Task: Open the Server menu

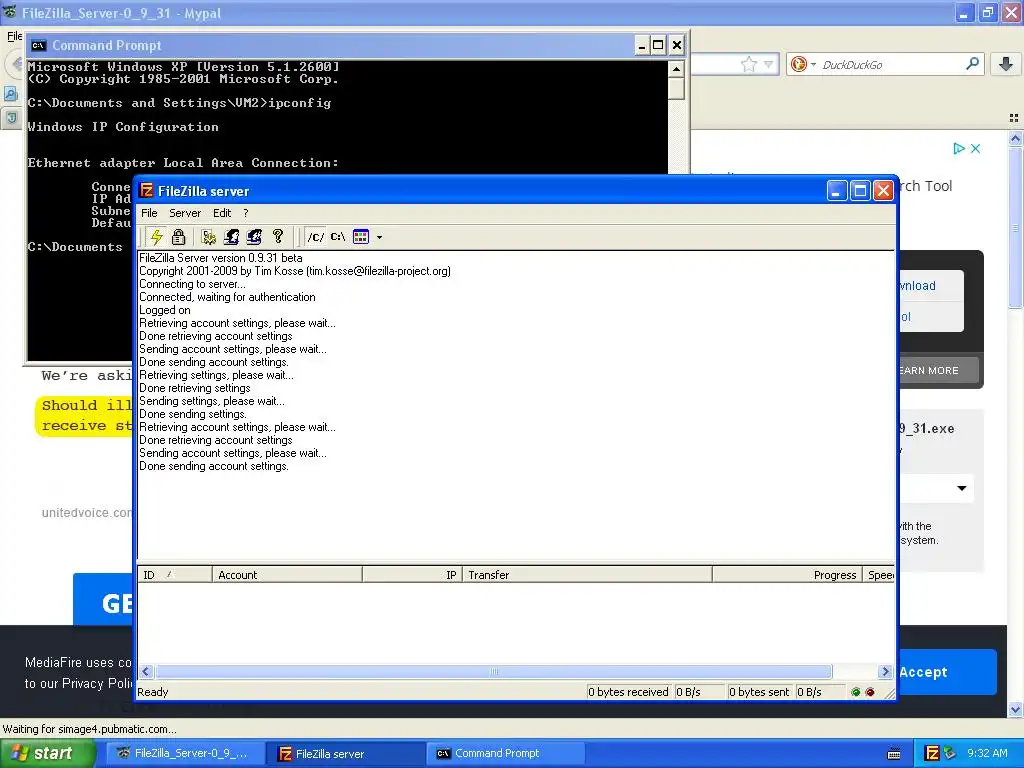Action: [185, 213]
